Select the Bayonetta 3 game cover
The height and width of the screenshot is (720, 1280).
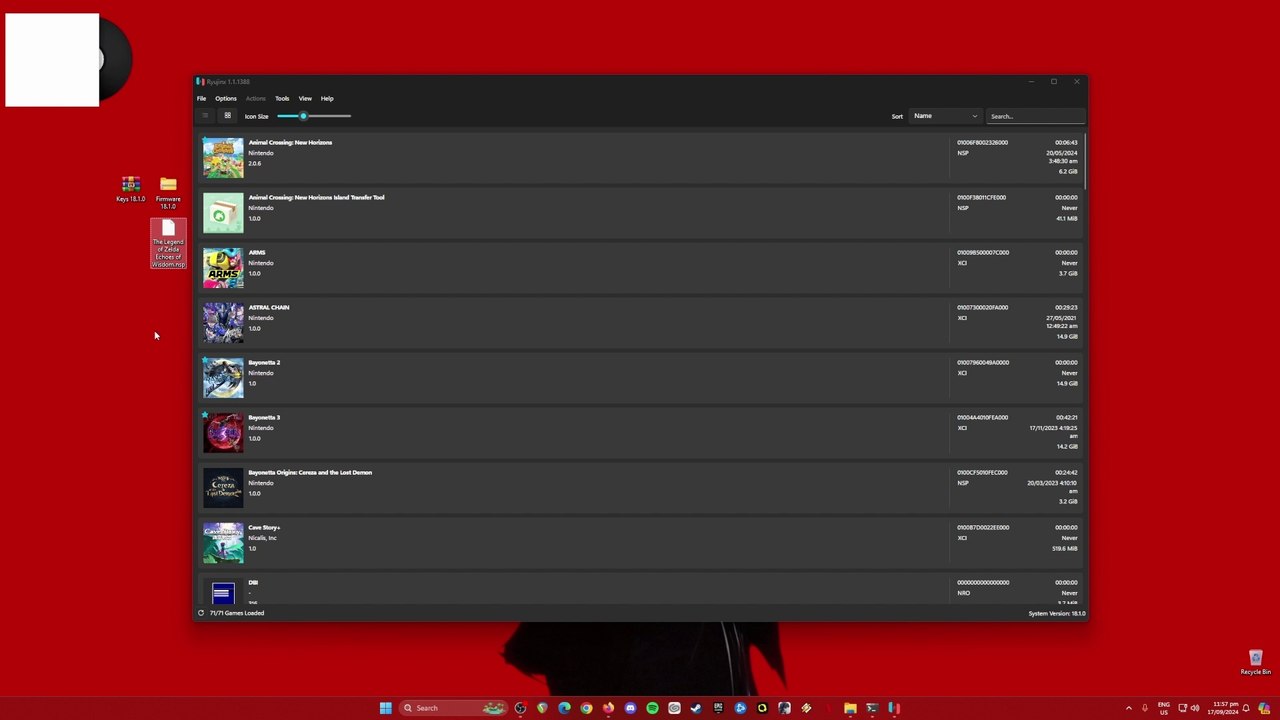(223, 433)
